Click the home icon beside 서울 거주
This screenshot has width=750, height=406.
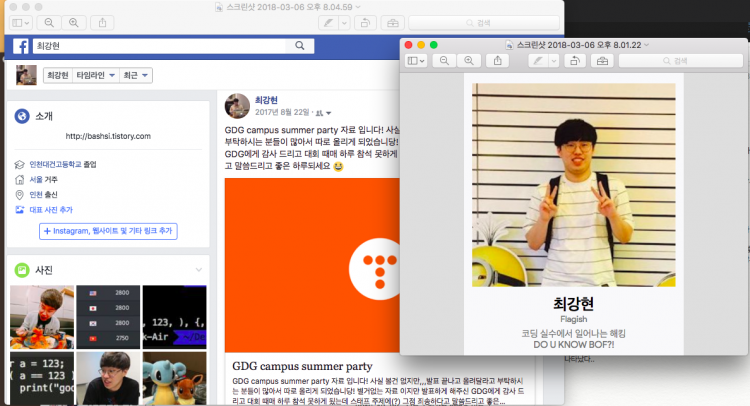(x=20, y=179)
